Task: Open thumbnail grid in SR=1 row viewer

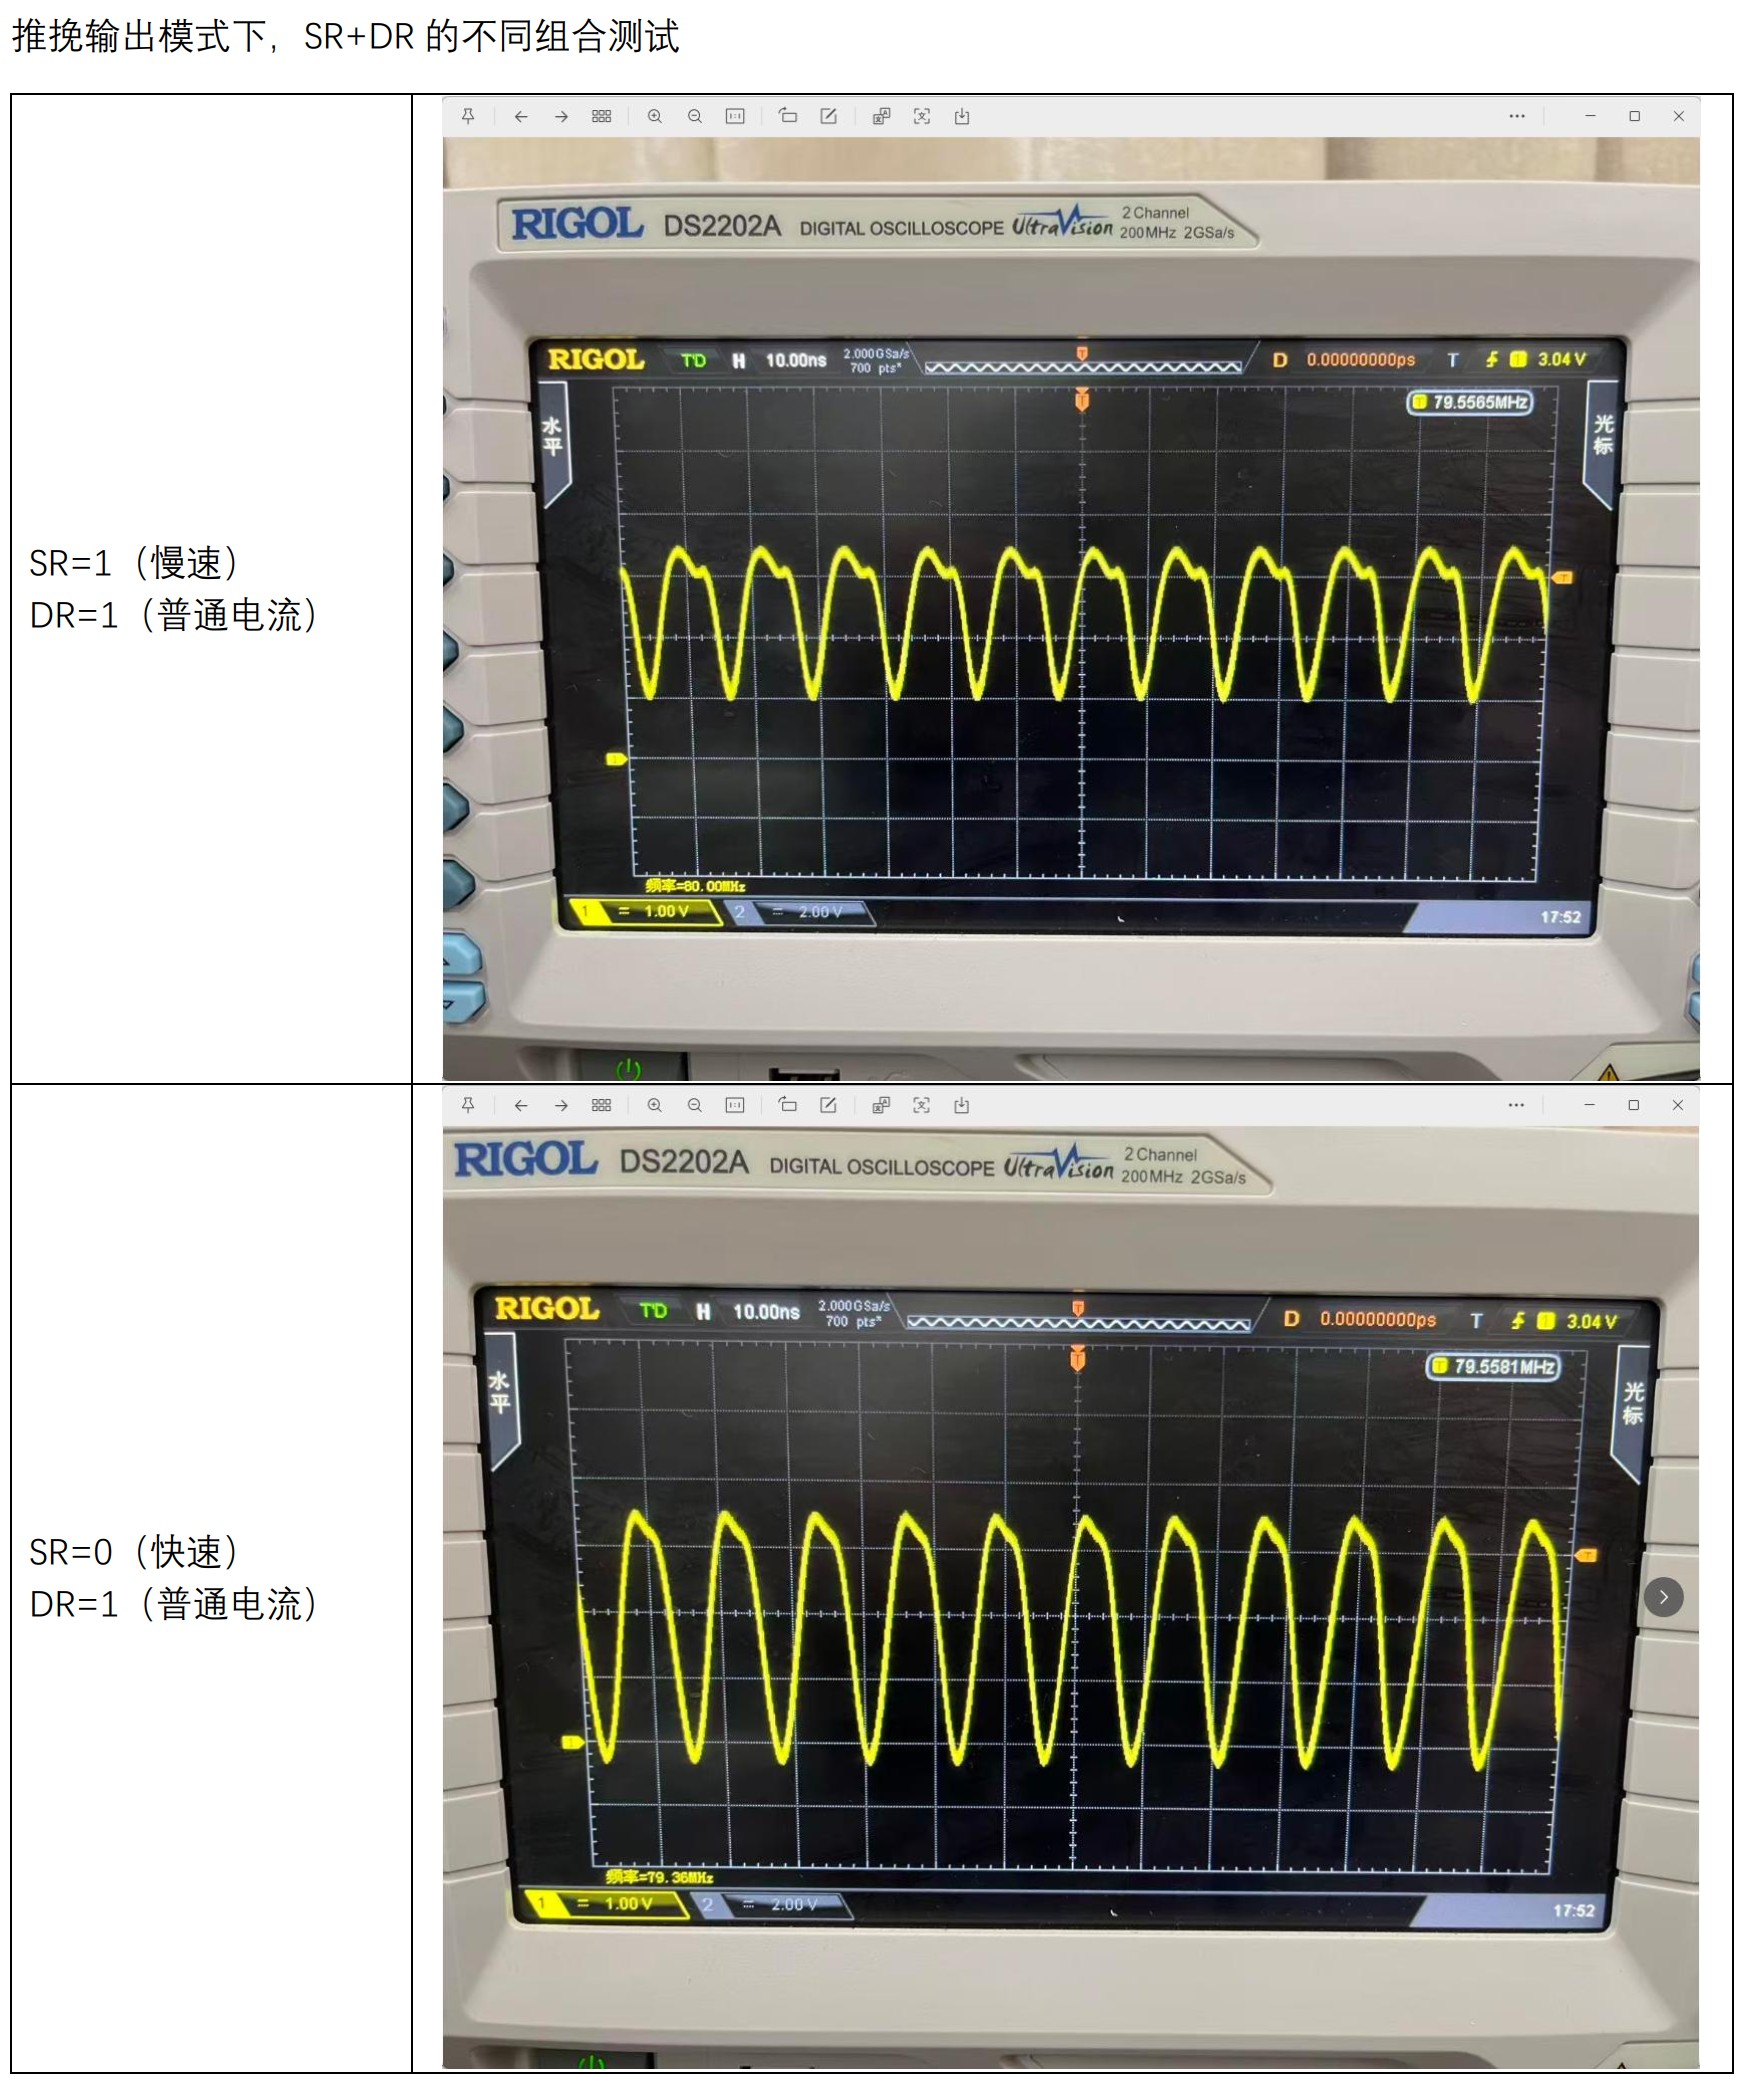Action: click(x=601, y=116)
